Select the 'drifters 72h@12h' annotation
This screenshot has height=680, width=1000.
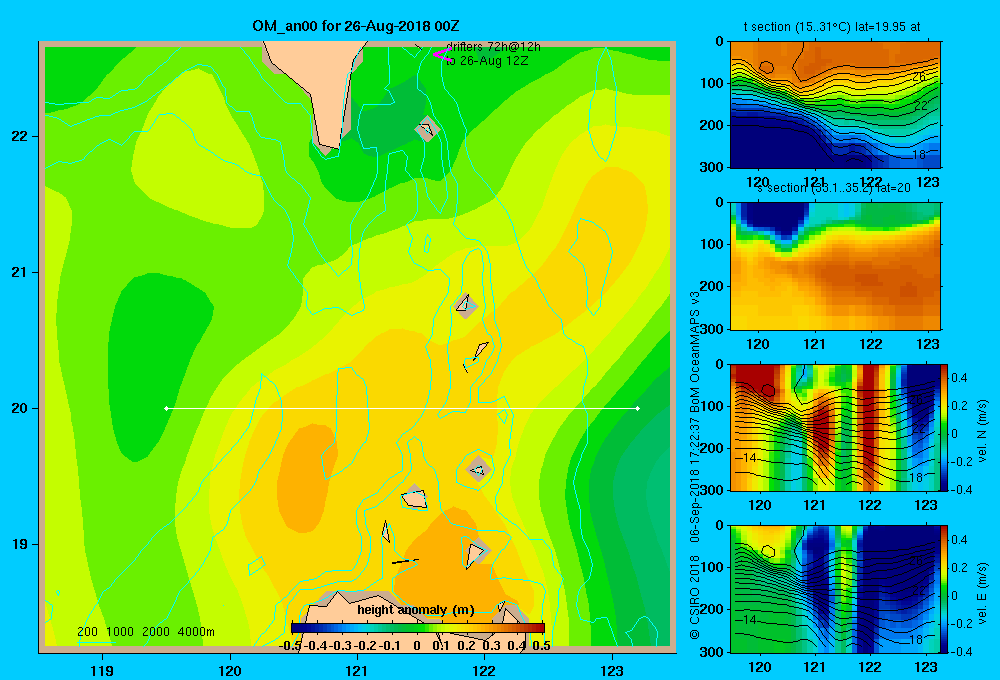coord(493,47)
